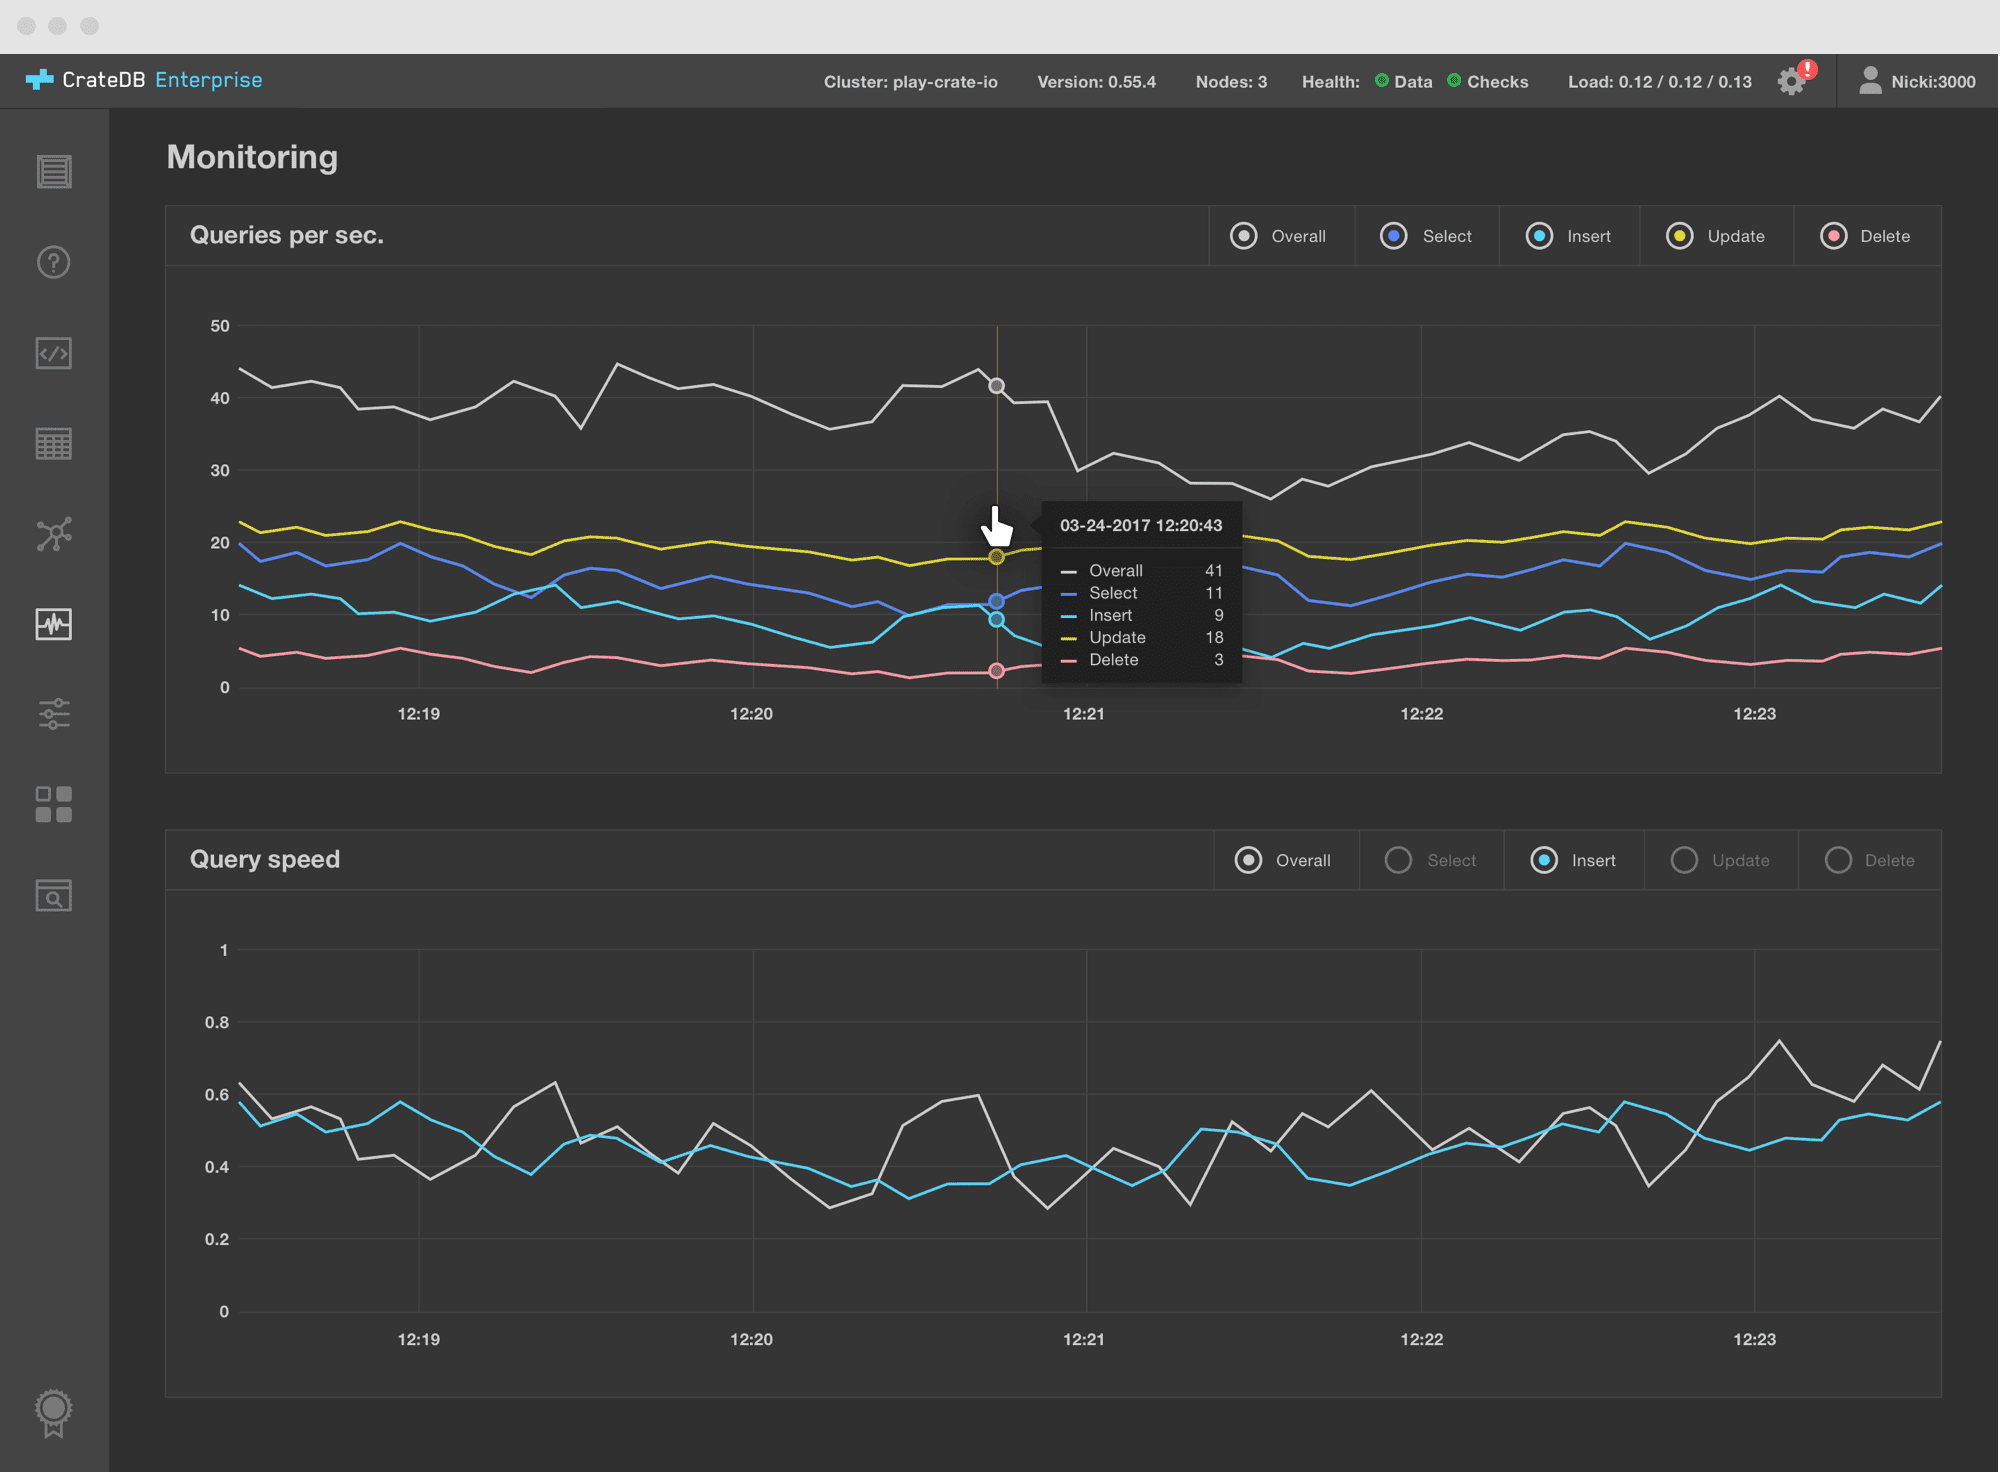Open the overview list icon in sidebar
The width and height of the screenshot is (2000, 1472).
coord(54,172)
